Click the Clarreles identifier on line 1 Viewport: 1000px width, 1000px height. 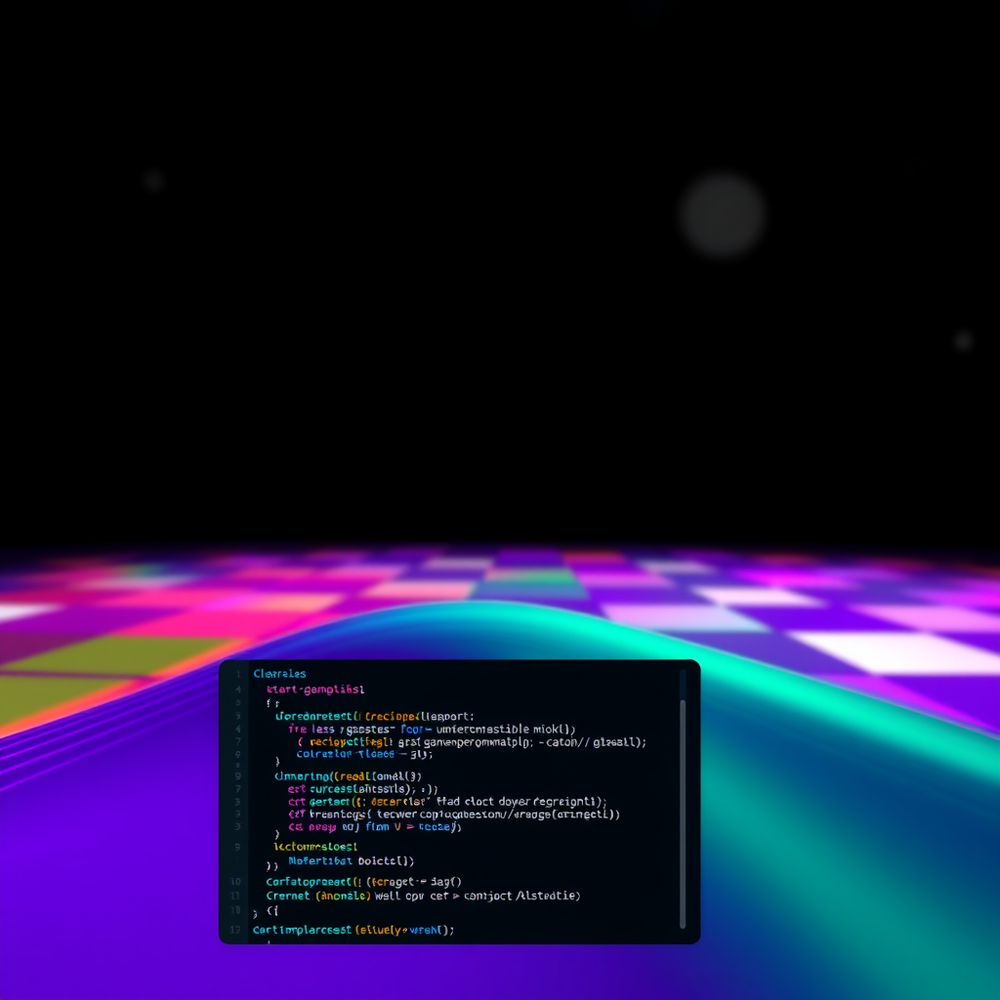point(279,673)
